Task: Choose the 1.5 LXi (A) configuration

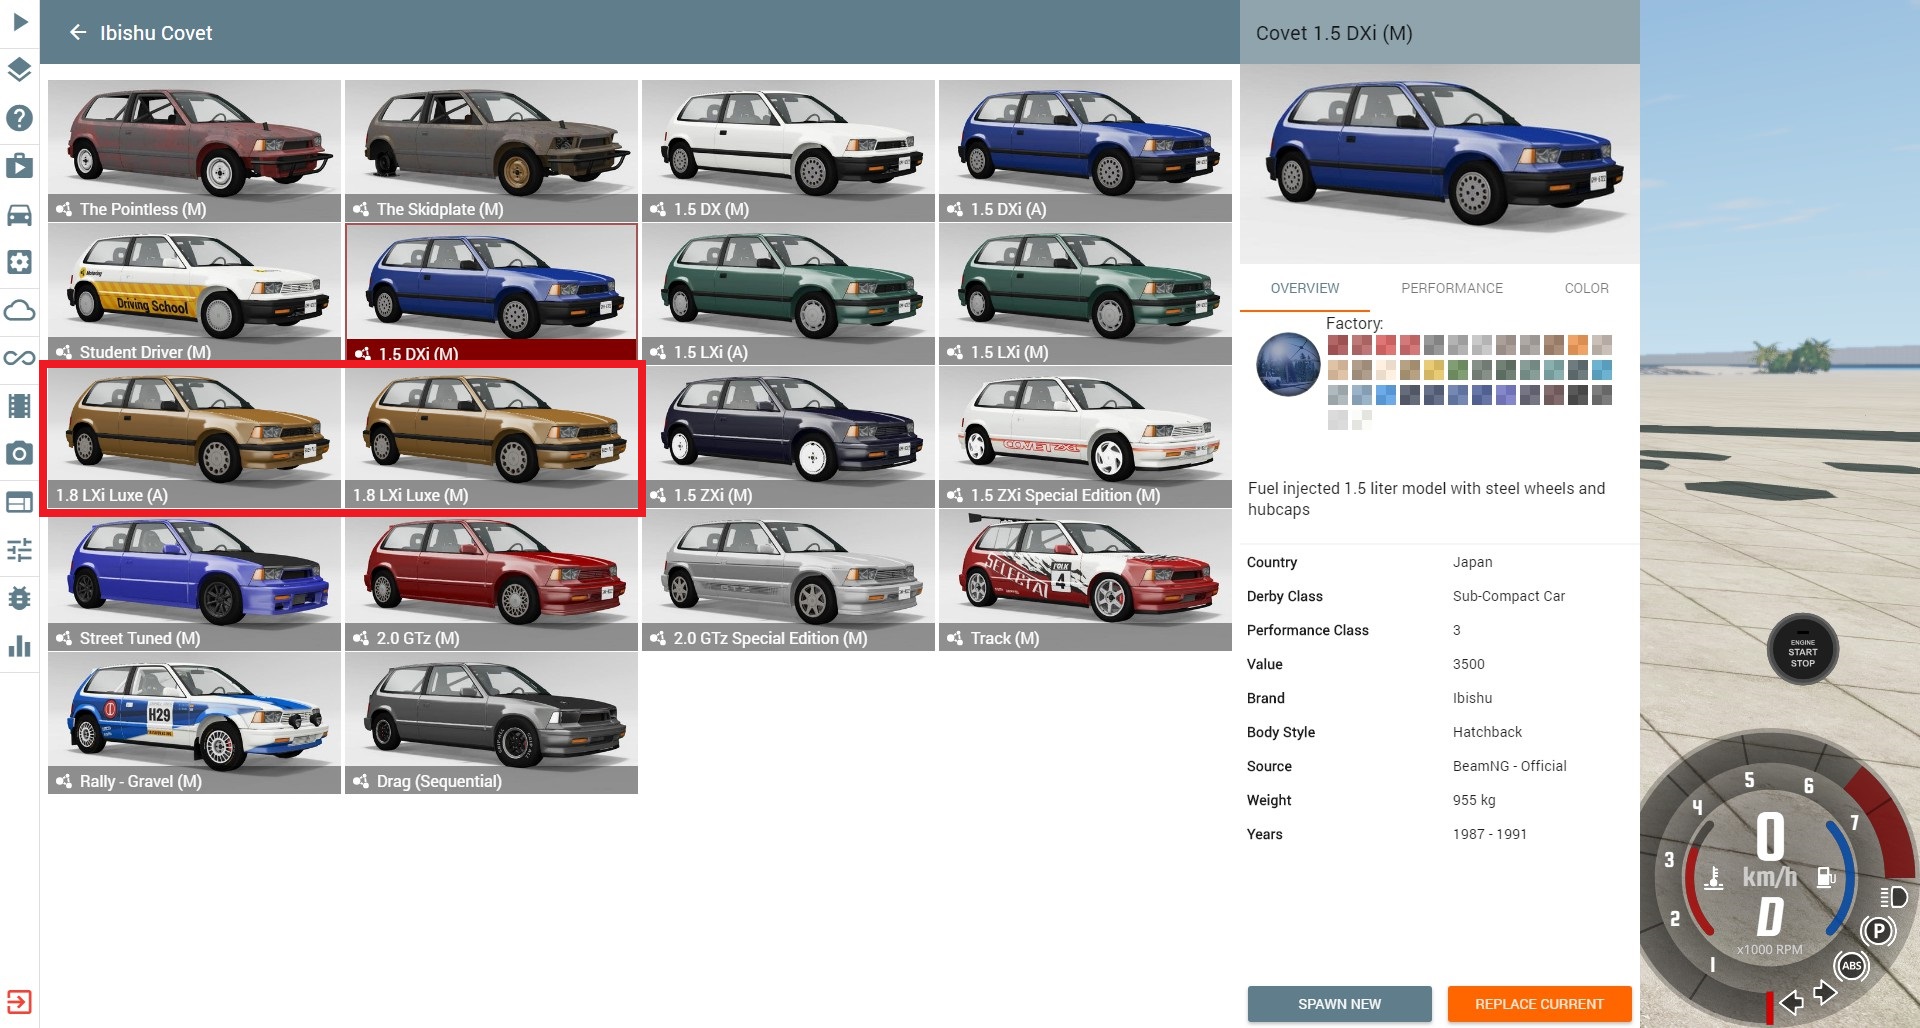Action: click(788, 293)
